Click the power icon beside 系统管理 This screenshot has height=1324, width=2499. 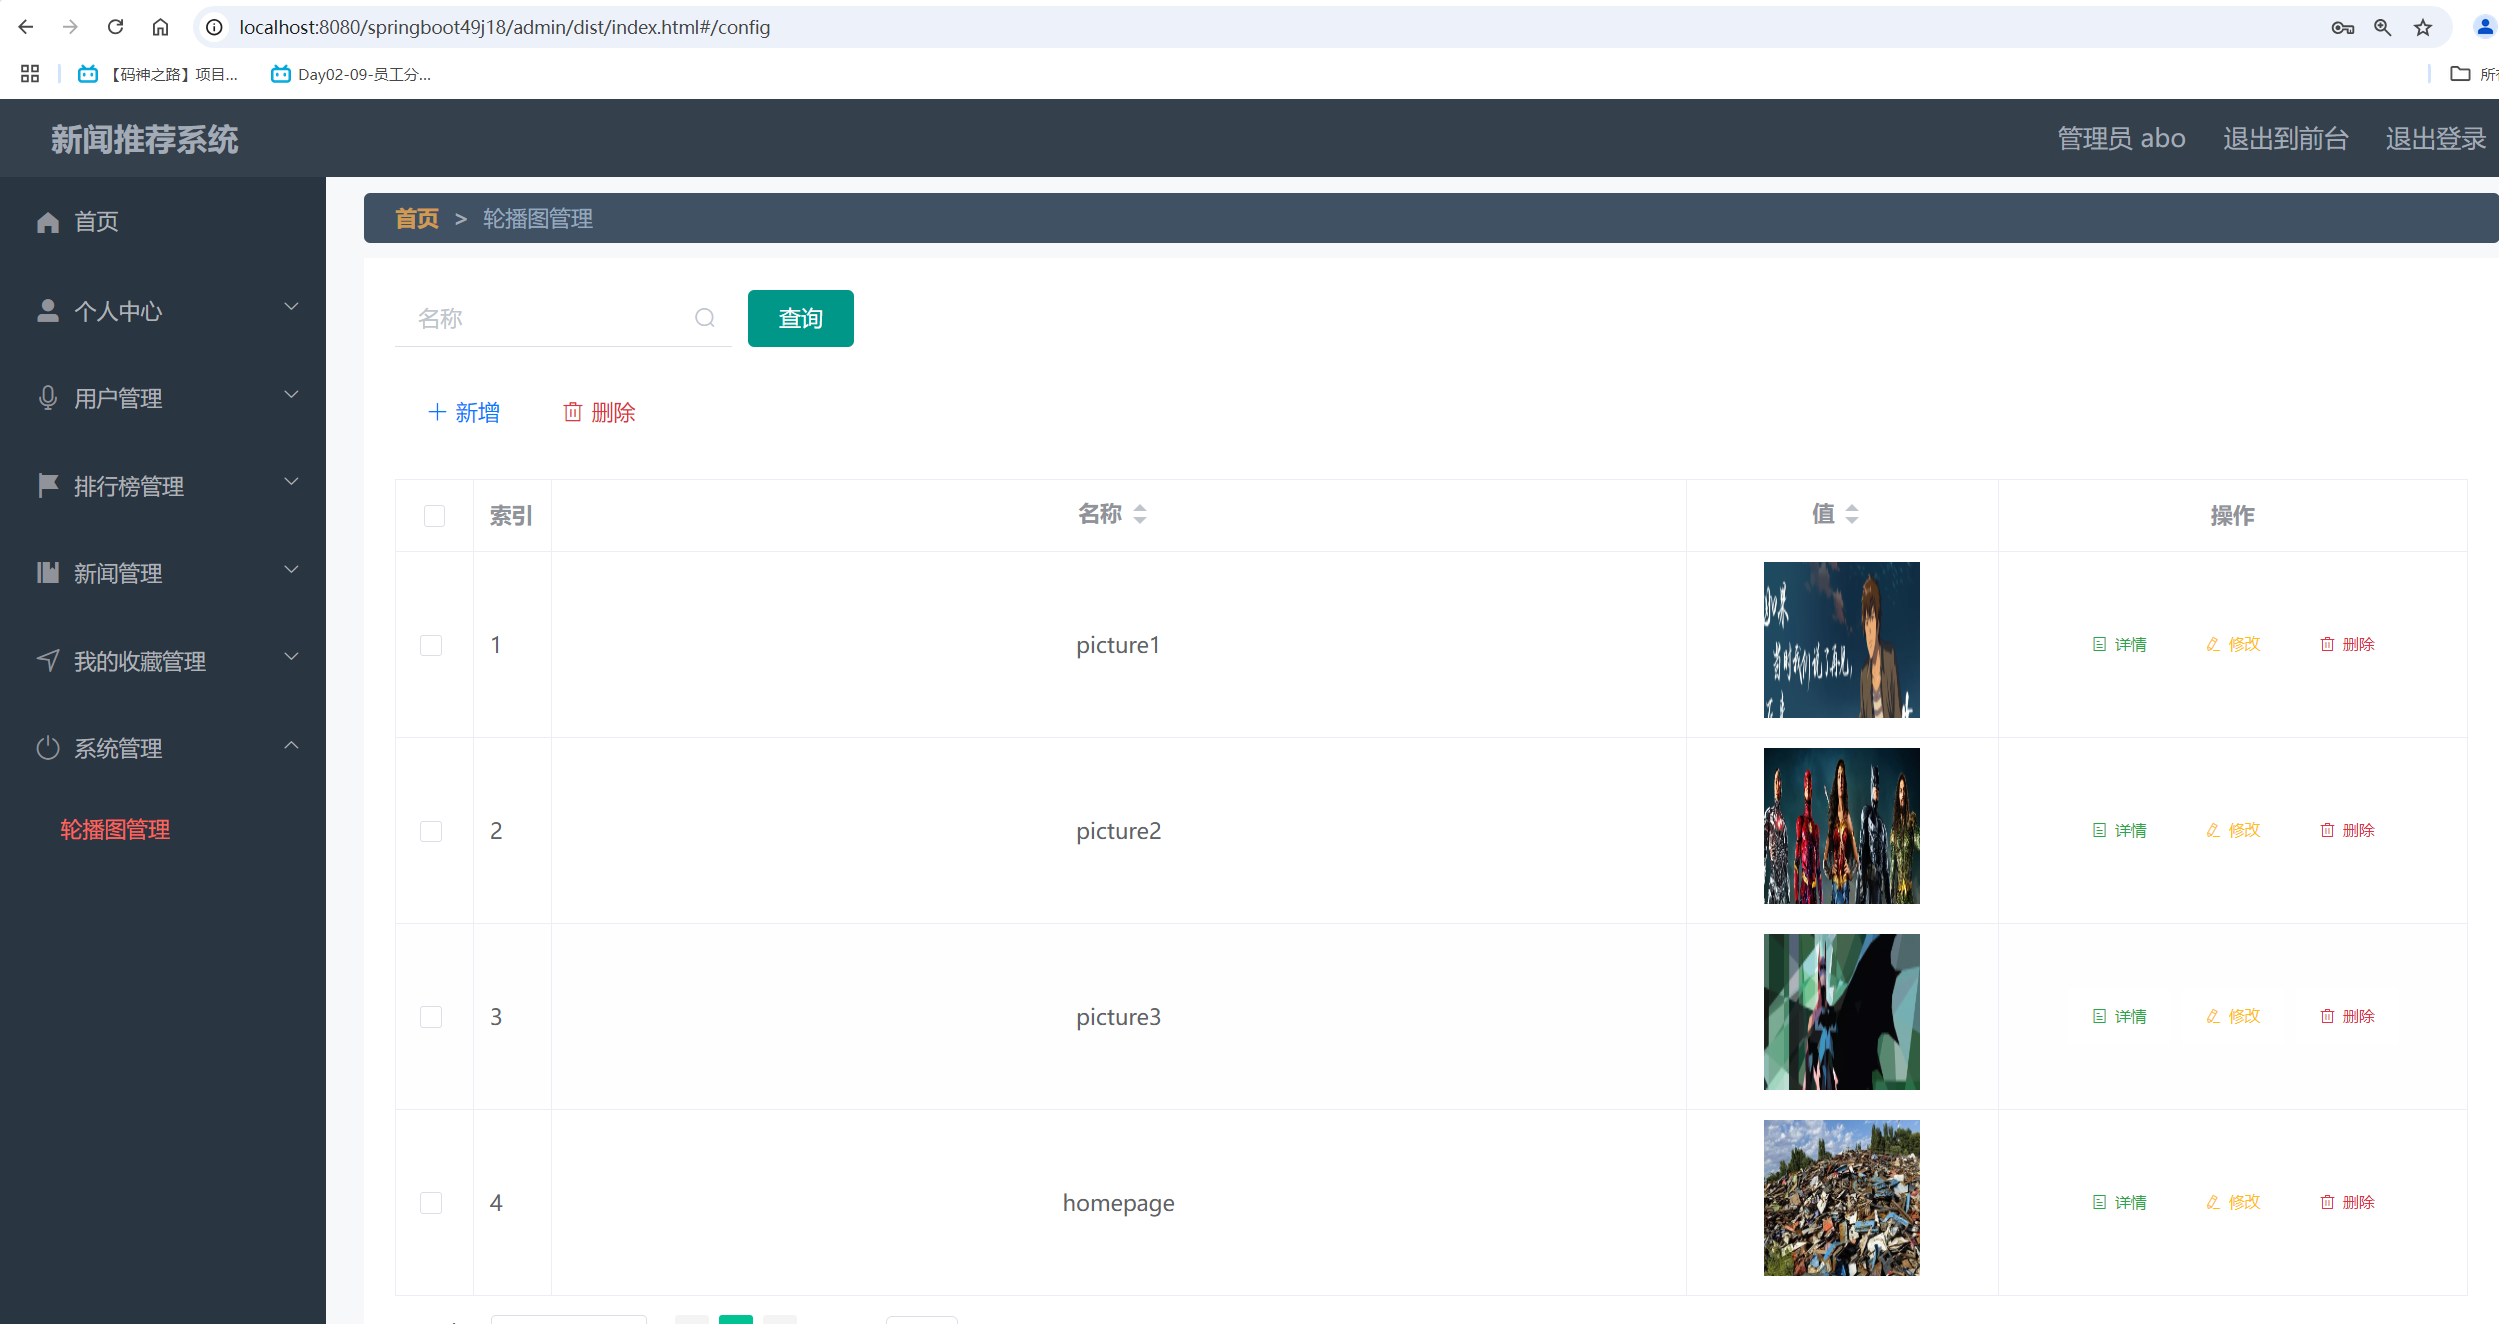click(x=48, y=748)
